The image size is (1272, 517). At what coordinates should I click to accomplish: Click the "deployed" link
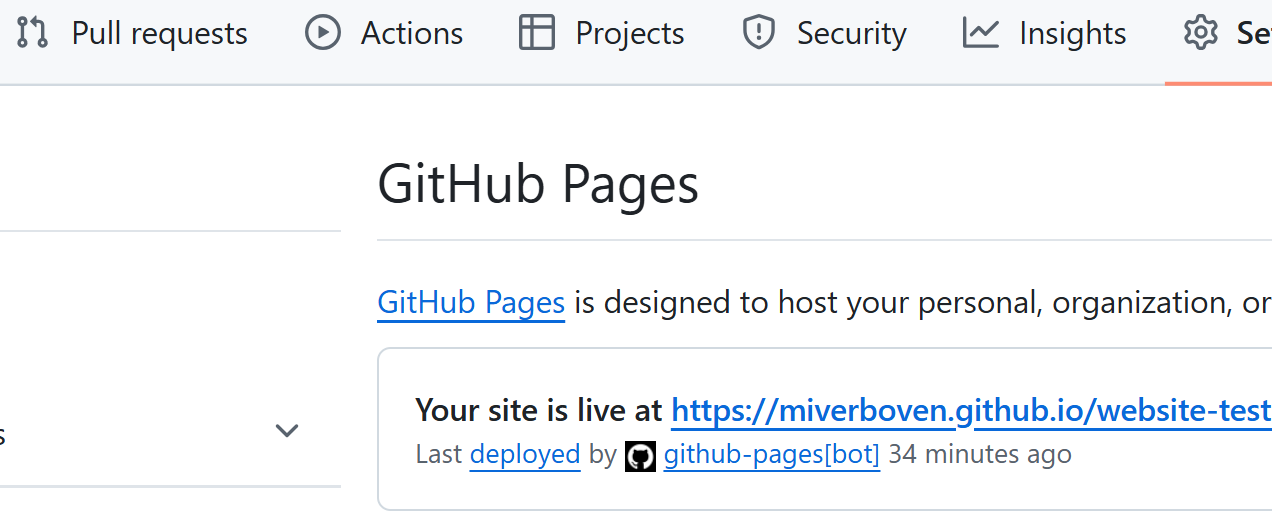click(525, 454)
